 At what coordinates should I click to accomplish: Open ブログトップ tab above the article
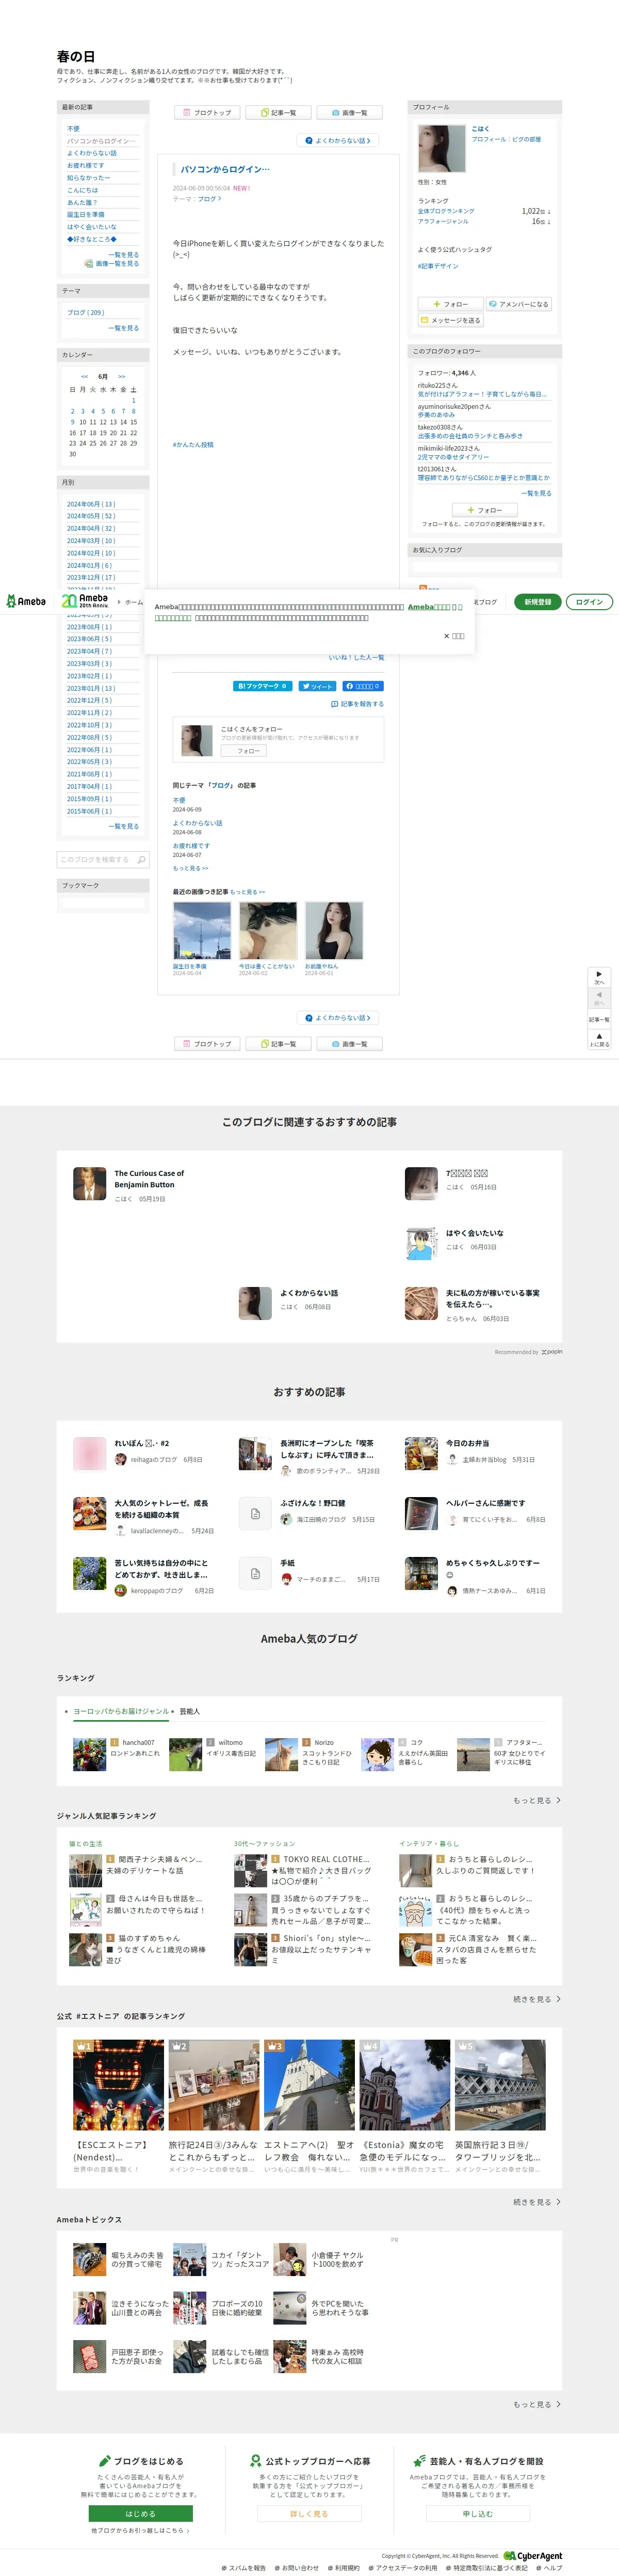click(208, 113)
